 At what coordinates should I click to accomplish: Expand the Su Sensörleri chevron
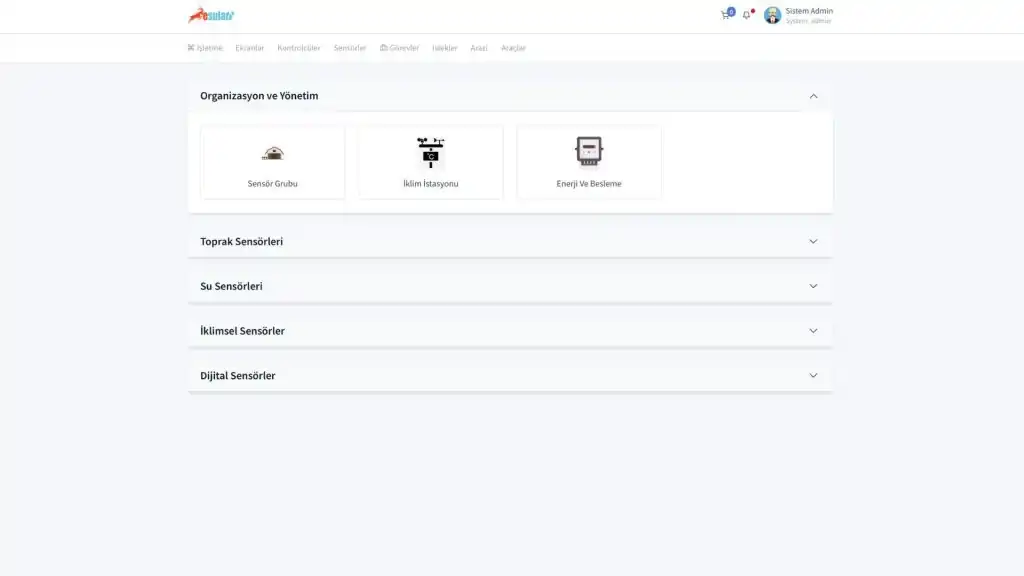[813, 286]
